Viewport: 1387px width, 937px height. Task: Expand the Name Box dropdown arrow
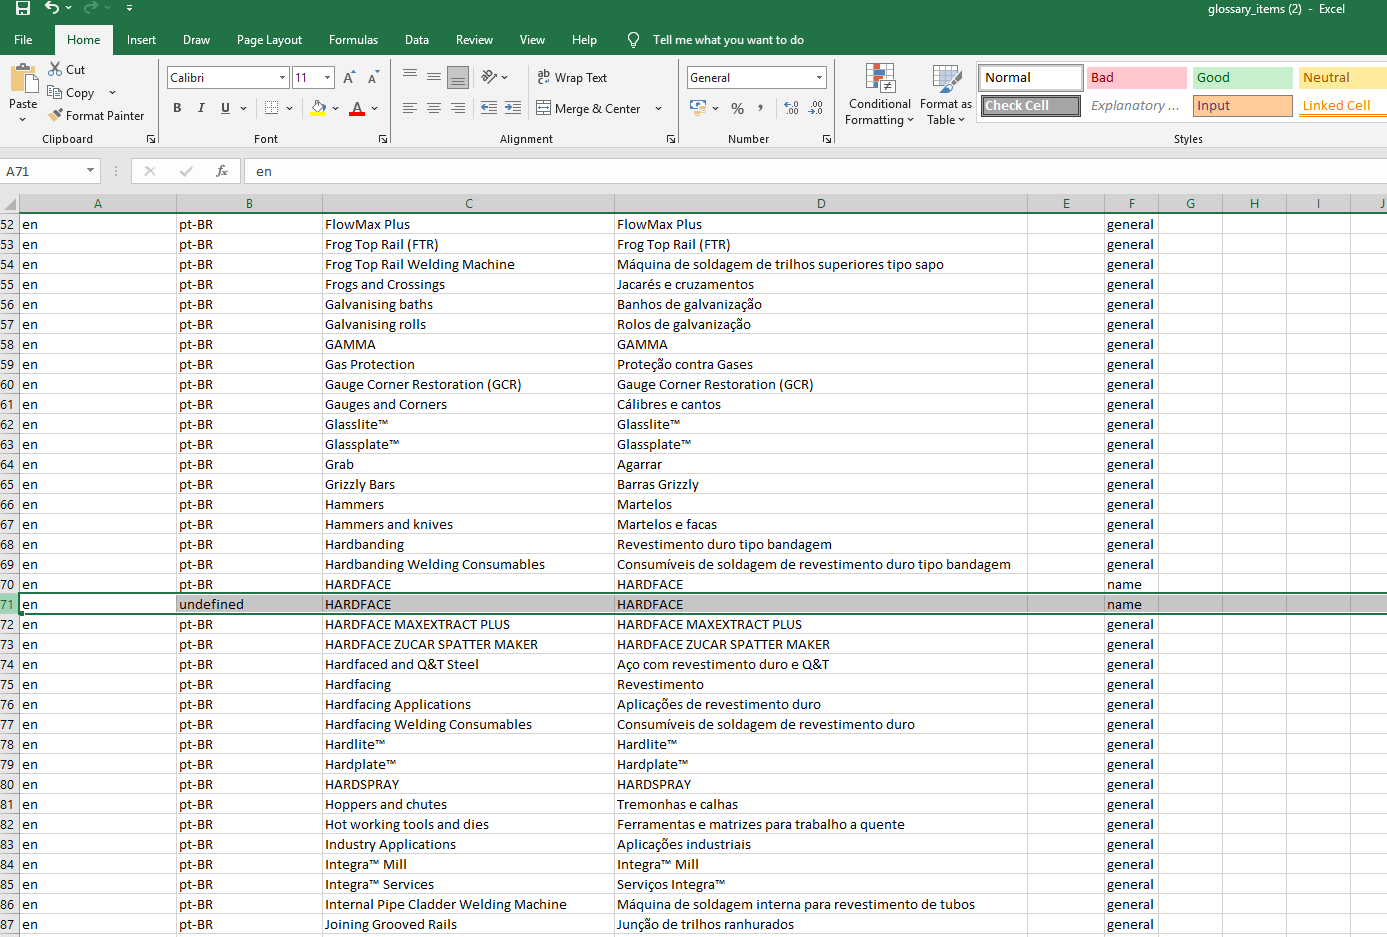point(90,171)
